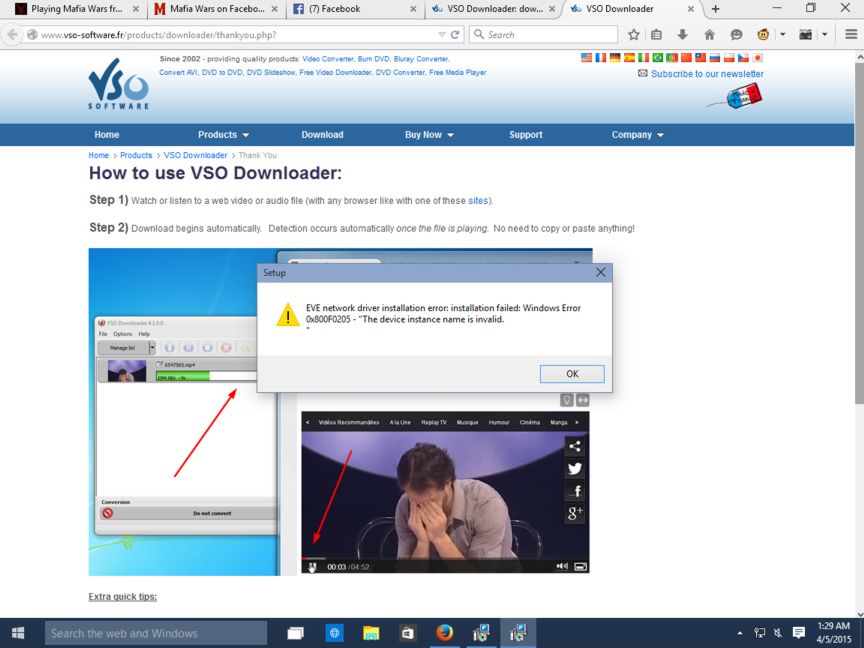This screenshot has height=648, width=864.
Task: Click the monkey face extension icon
Action: (763, 35)
